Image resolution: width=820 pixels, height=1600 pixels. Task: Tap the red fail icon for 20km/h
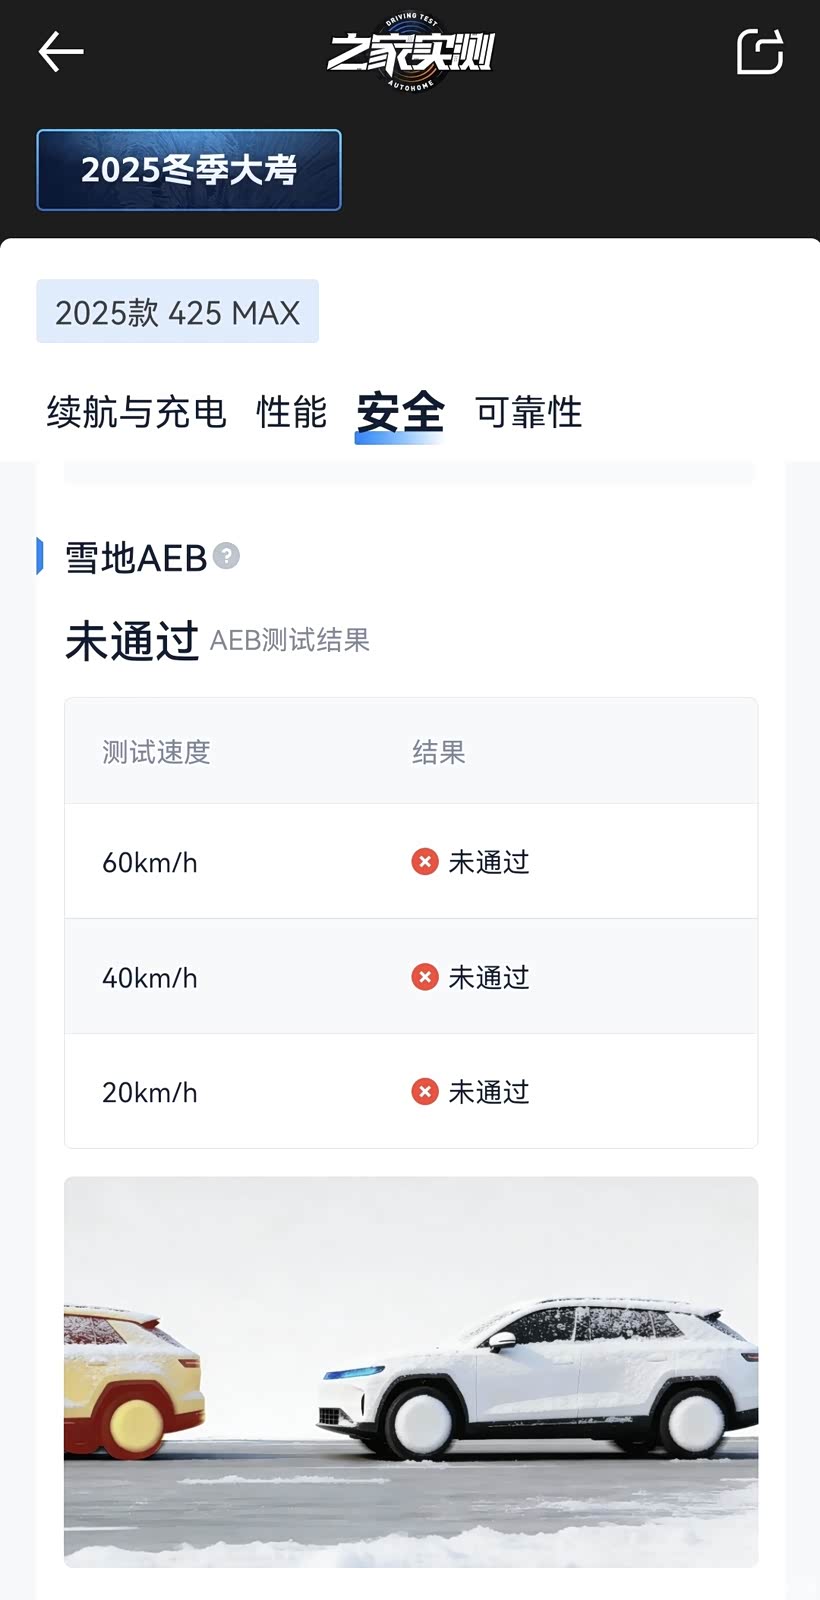(425, 1091)
